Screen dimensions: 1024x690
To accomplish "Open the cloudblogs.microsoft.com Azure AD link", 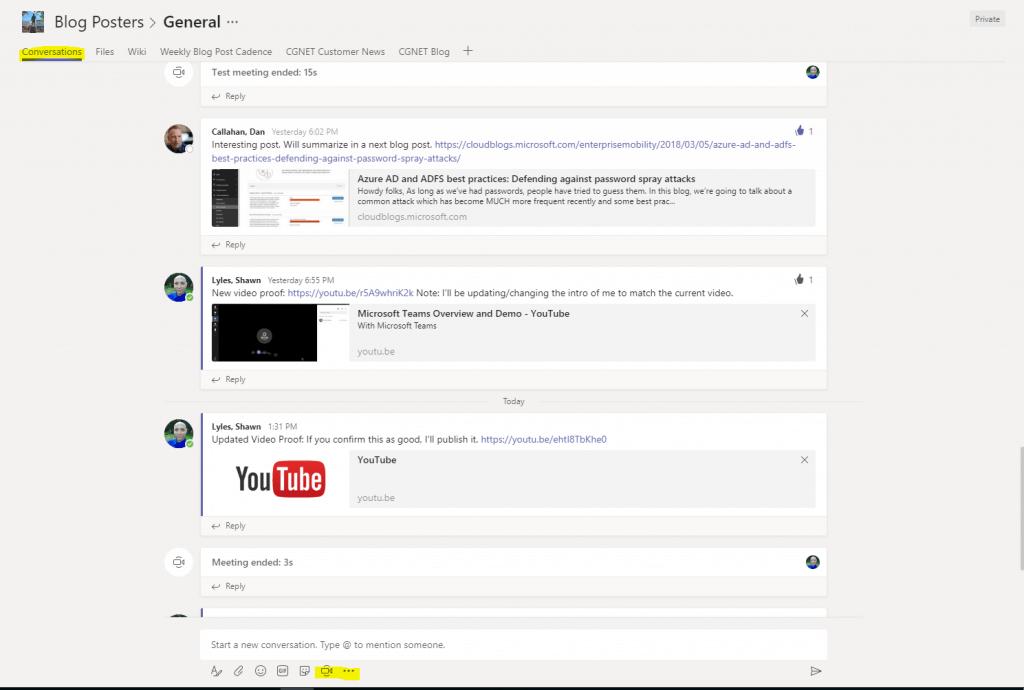I will coord(504,151).
